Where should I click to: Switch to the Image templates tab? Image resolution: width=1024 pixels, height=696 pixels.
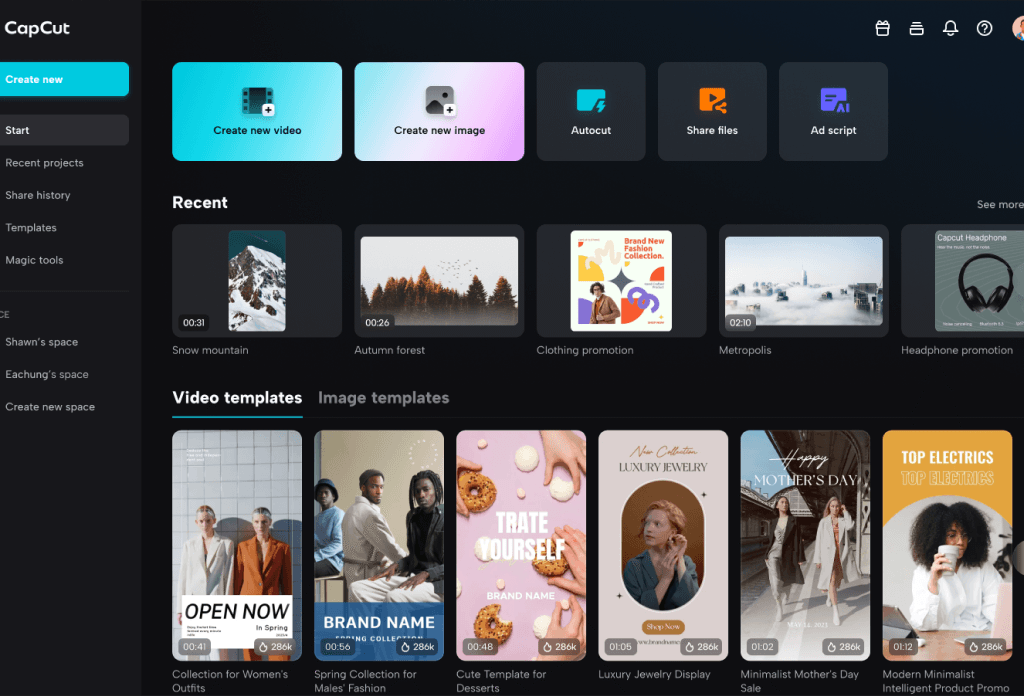pos(383,398)
